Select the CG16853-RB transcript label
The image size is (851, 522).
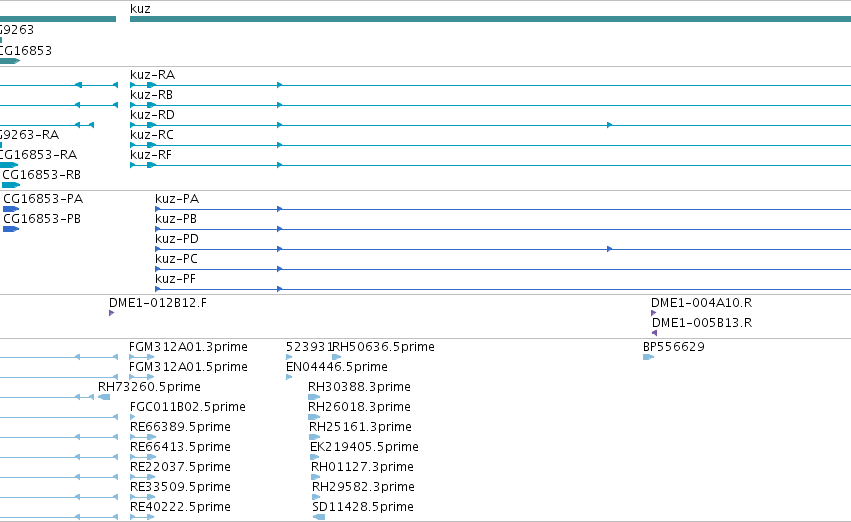(x=42, y=175)
